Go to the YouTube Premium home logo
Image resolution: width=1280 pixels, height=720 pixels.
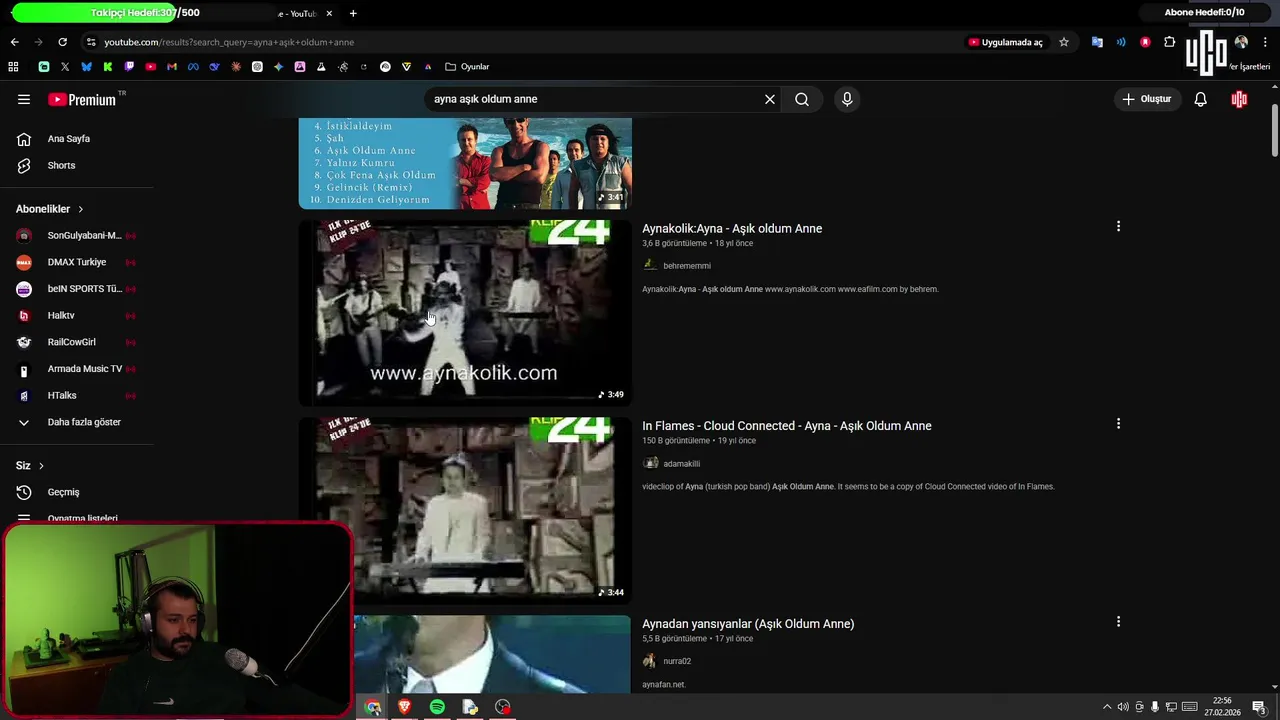pos(82,99)
